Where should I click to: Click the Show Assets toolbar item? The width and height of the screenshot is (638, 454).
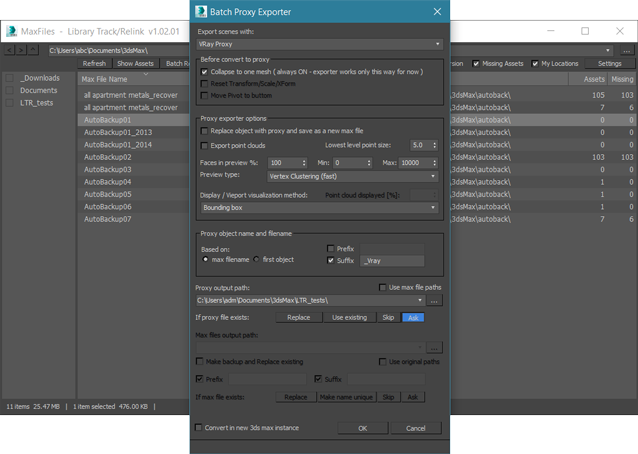(135, 64)
